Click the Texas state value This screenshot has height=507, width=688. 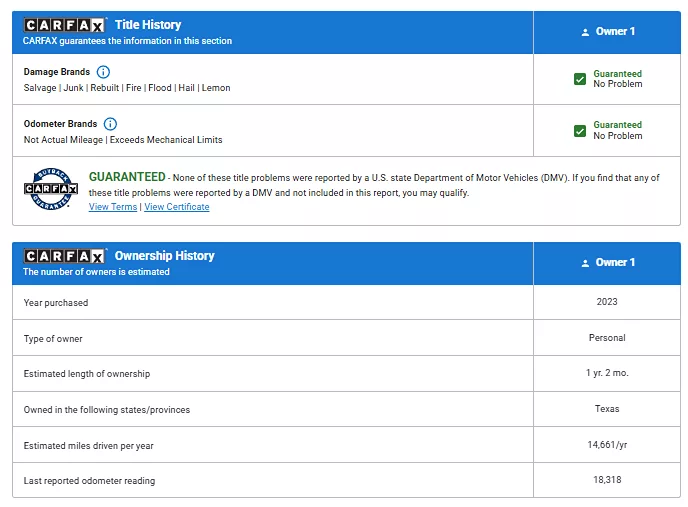click(x=607, y=409)
